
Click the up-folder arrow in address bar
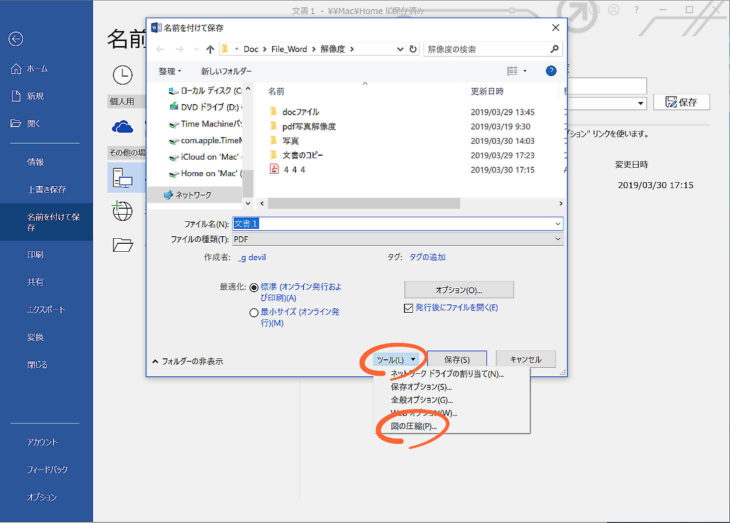point(210,48)
